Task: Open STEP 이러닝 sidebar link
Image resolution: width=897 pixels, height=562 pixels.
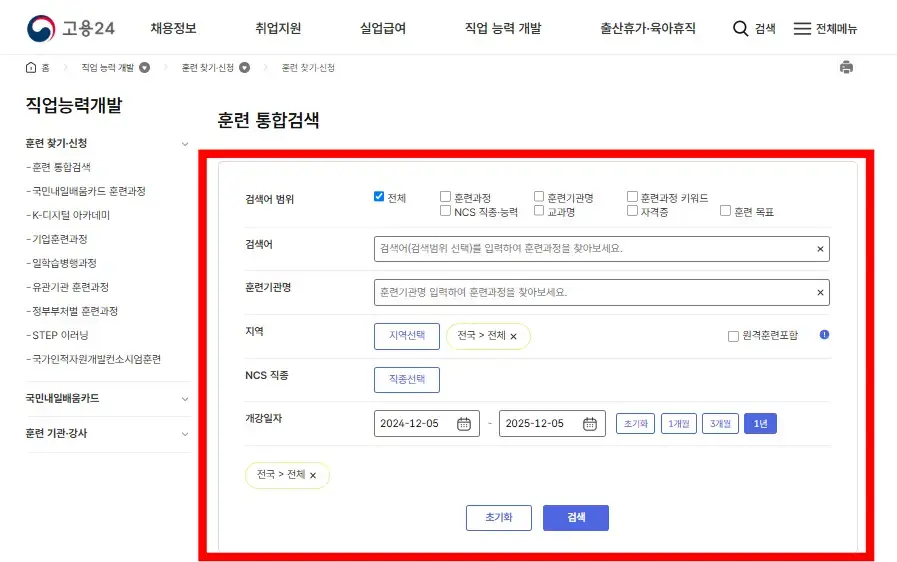Action: point(58,335)
